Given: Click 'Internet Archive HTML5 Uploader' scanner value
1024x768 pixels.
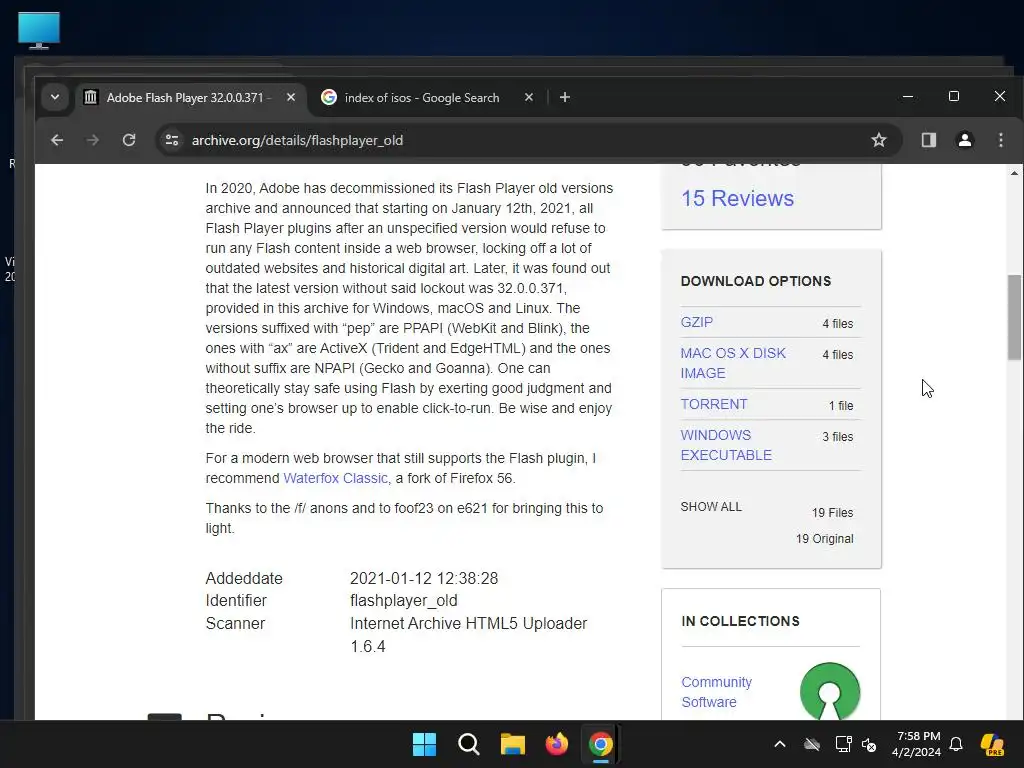Looking at the screenshot, I should click(x=468, y=624).
